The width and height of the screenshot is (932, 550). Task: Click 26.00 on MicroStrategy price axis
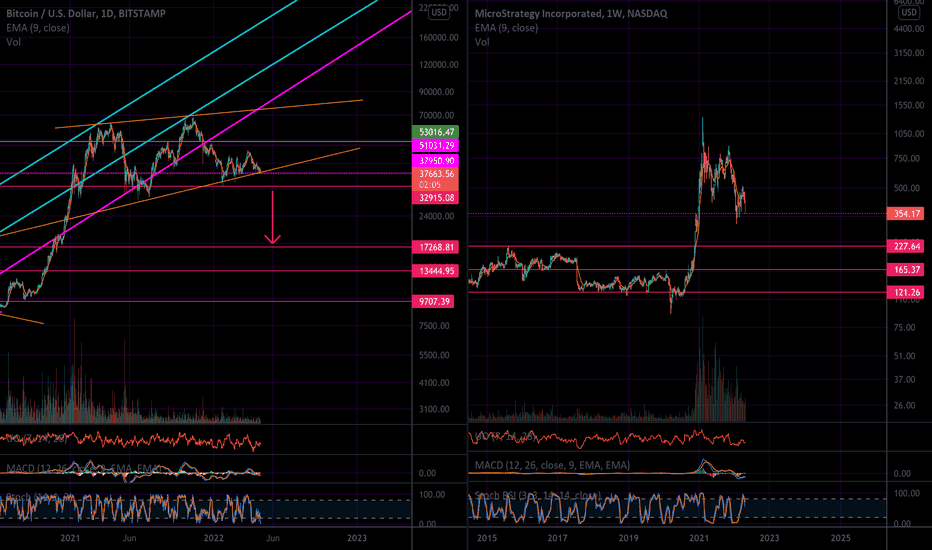coord(904,406)
